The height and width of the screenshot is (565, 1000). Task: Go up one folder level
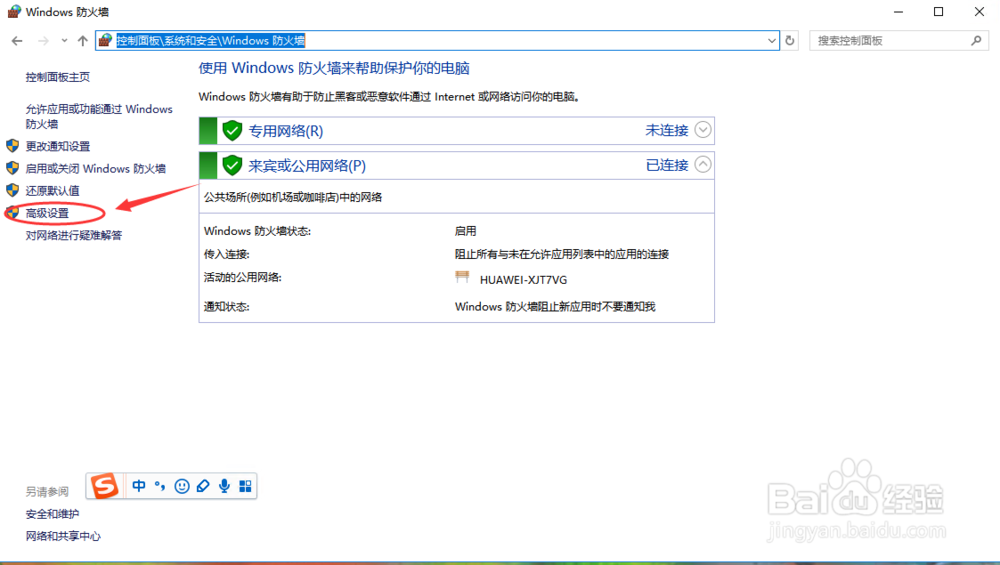point(82,41)
